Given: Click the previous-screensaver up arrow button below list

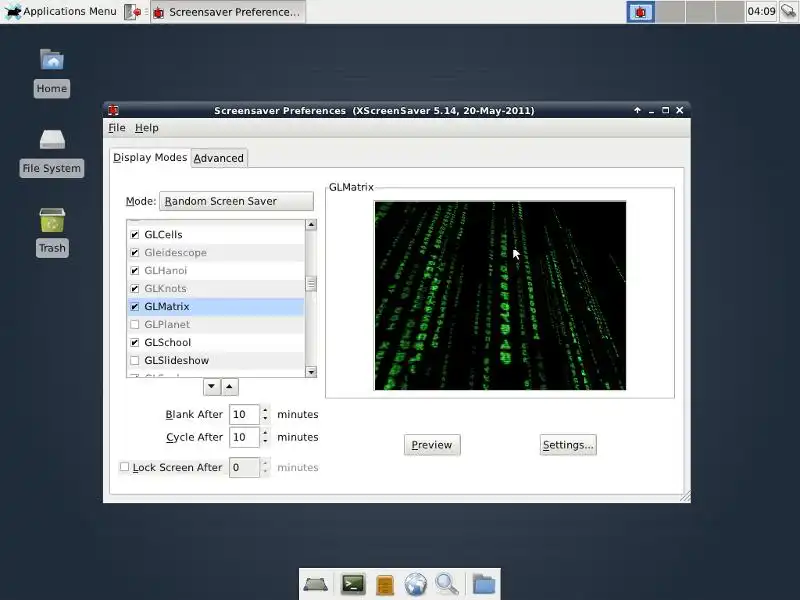Looking at the screenshot, I should 230,387.
